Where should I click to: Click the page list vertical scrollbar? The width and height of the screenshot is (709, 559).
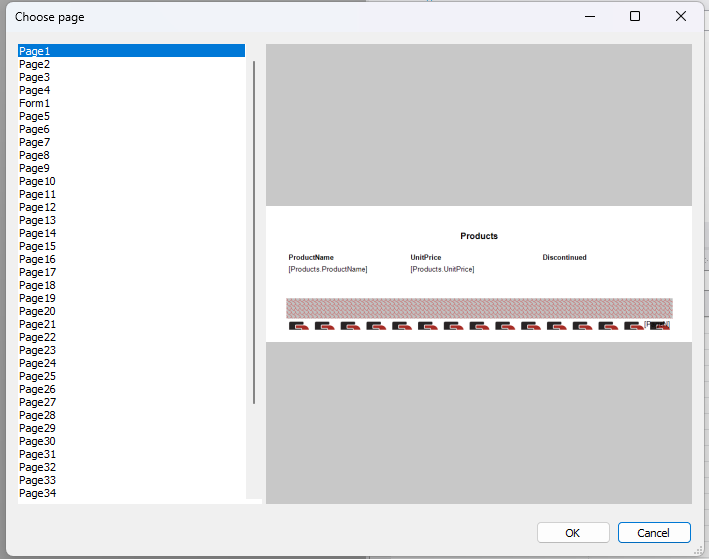pos(254,230)
